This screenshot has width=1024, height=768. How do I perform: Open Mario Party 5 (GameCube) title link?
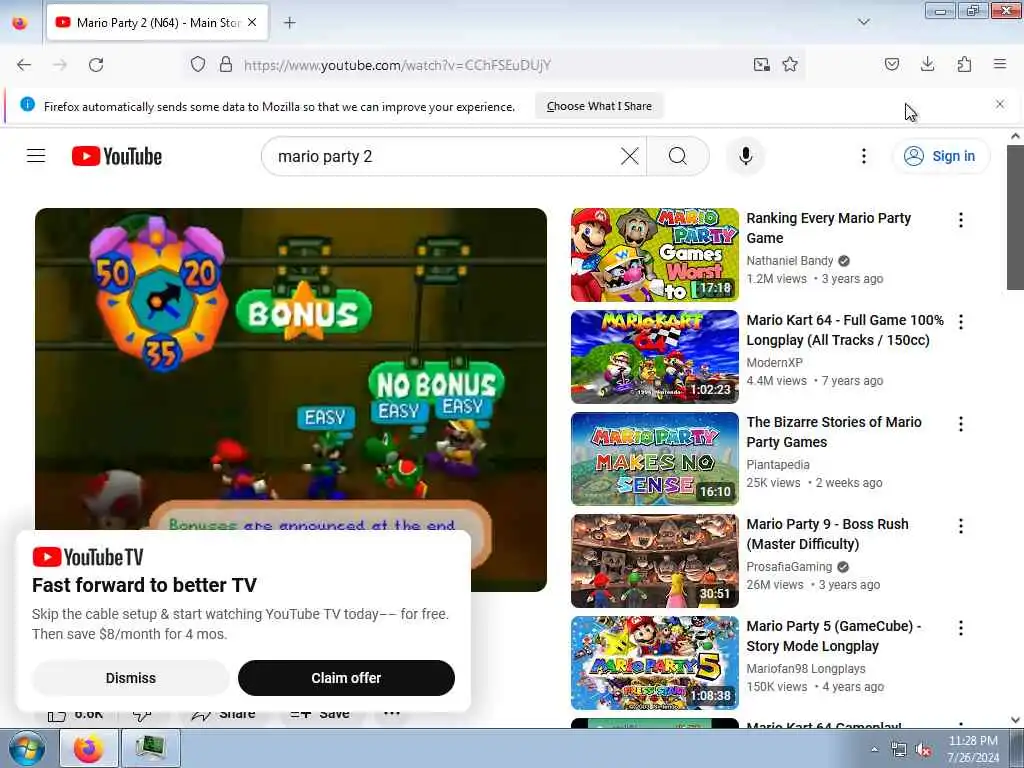pos(834,635)
